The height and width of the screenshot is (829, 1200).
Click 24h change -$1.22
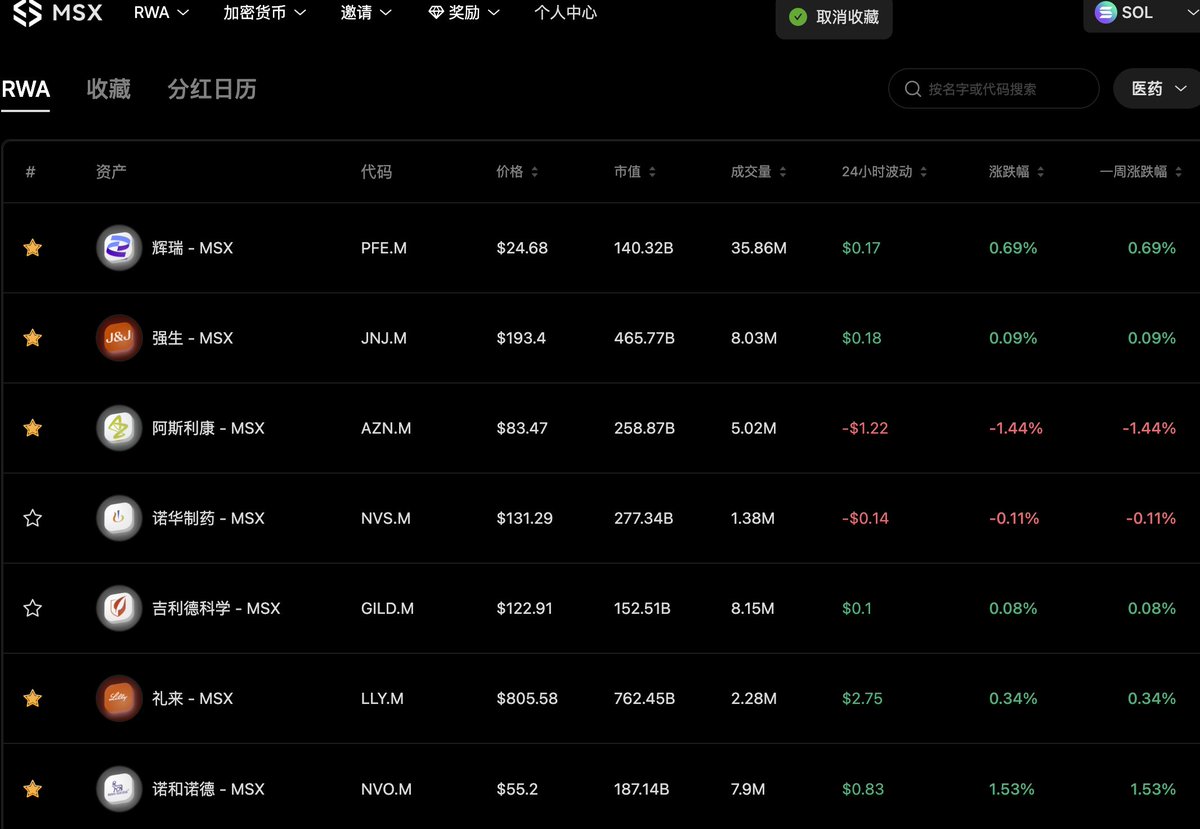[865, 428]
